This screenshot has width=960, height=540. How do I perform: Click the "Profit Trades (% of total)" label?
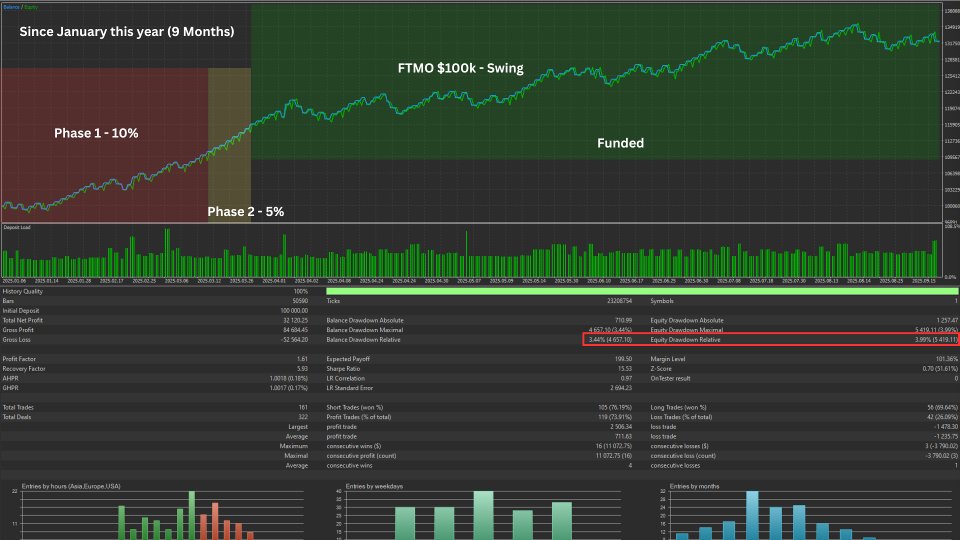[359, 418]
